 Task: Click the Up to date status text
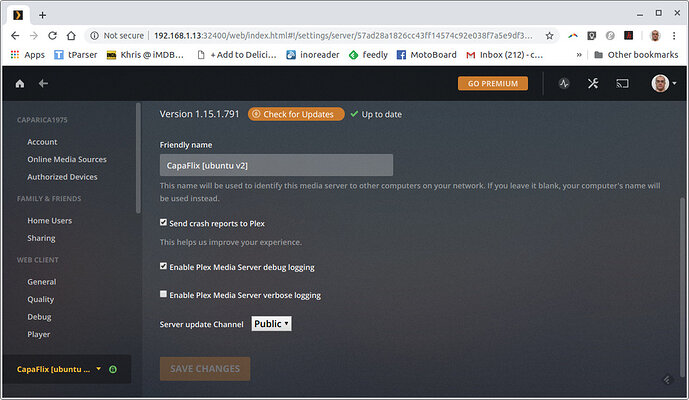click(x=381, y=114)
